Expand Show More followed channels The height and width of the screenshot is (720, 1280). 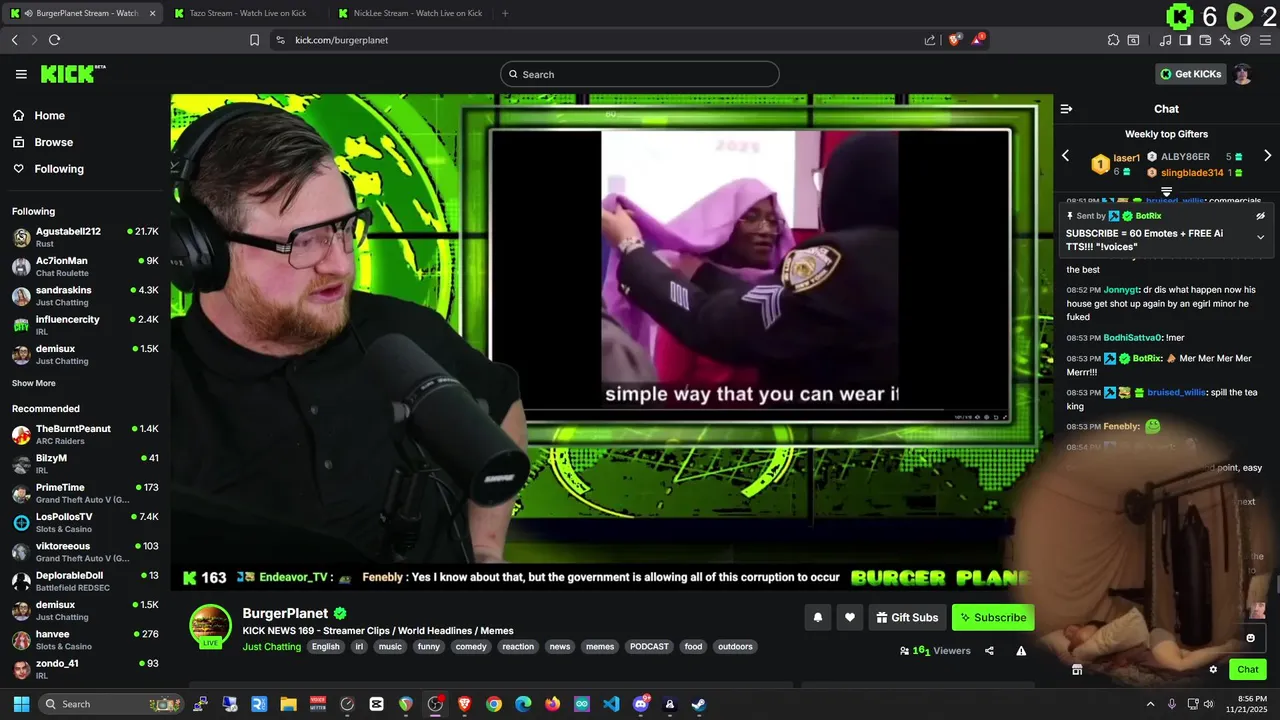pos(34,383)
